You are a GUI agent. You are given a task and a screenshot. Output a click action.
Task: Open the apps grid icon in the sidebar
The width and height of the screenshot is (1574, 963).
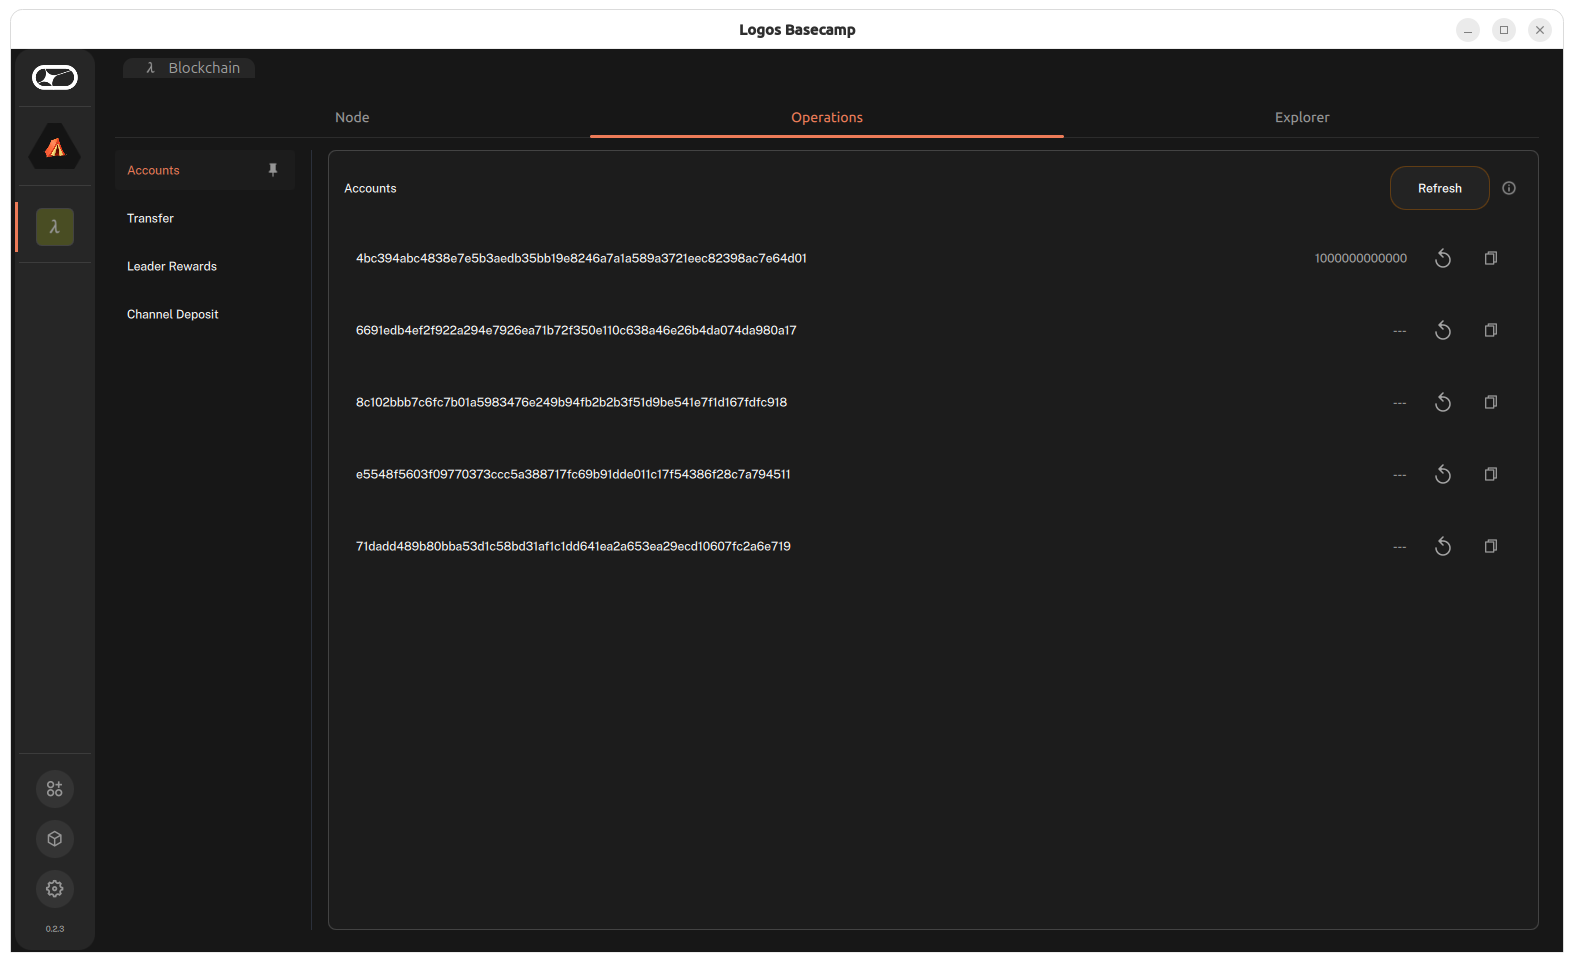pyautogui.click(x=55, y=789)
